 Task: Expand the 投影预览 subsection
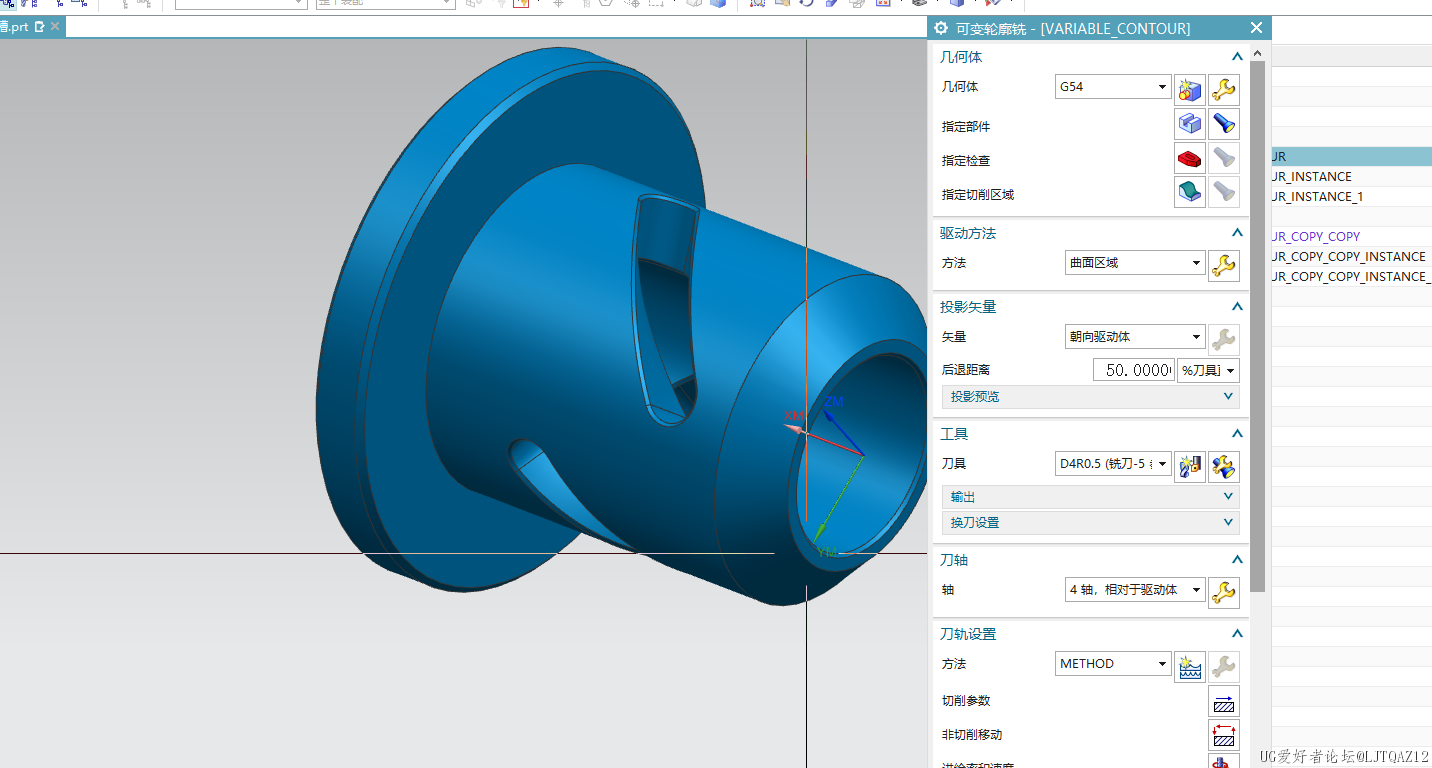1090,397
